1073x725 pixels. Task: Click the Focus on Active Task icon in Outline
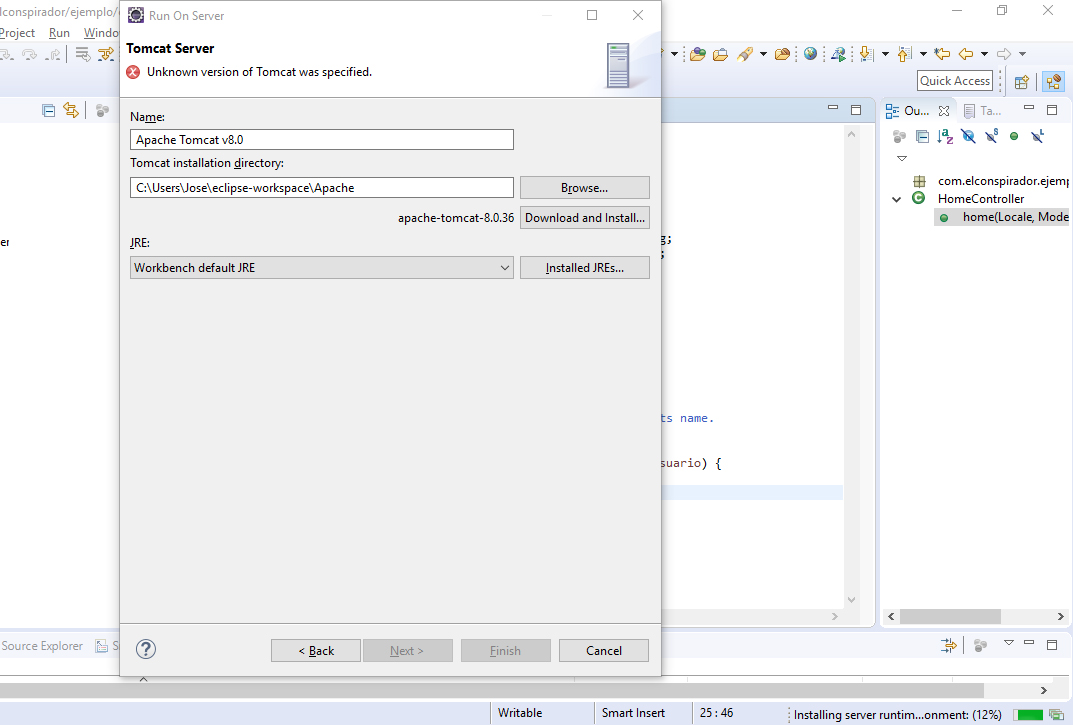tap(899, 136)
